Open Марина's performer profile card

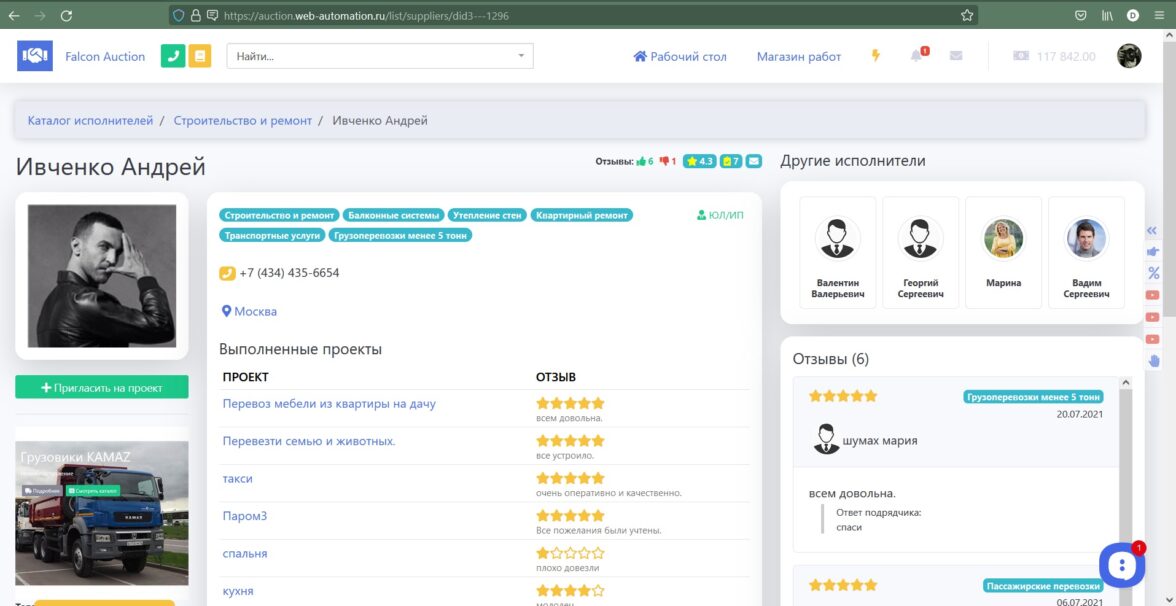click(x=1003, y=251)
